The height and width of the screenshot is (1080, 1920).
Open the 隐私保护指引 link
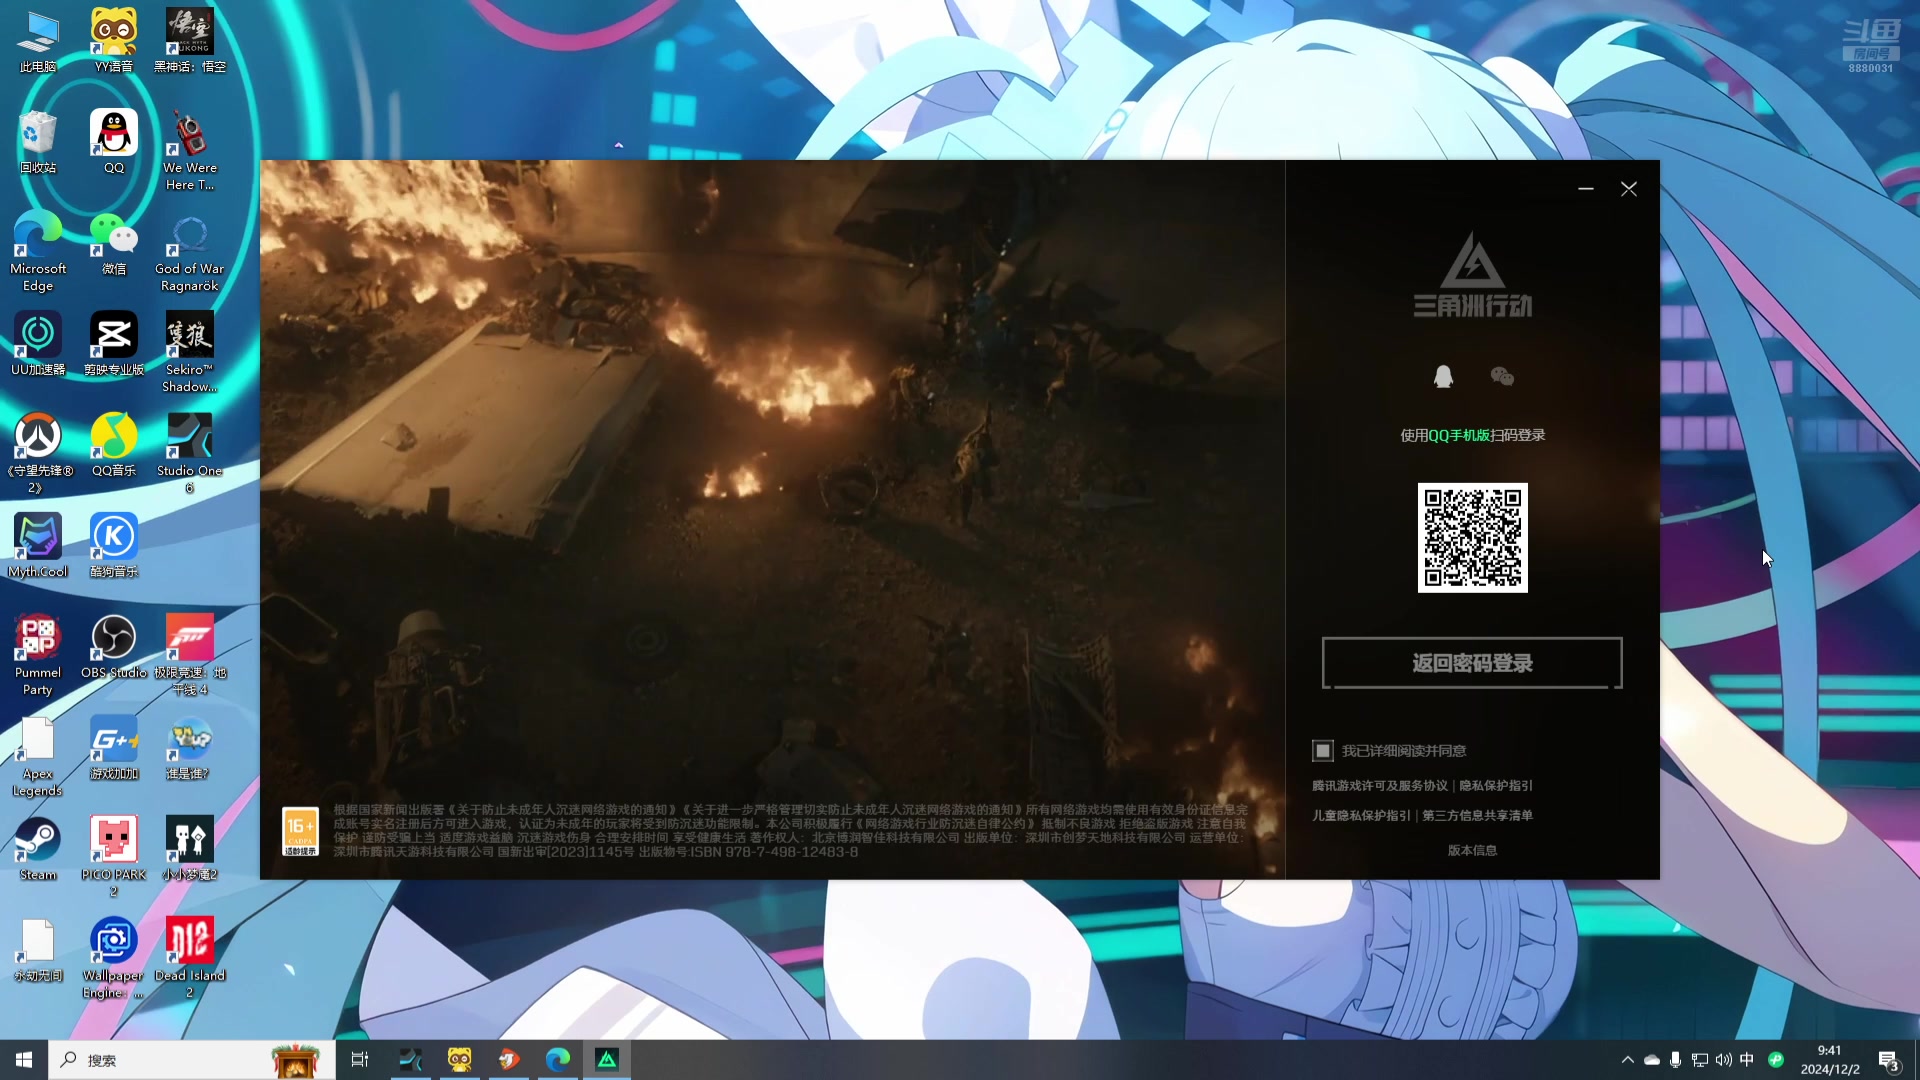[x=1496, y=786]
